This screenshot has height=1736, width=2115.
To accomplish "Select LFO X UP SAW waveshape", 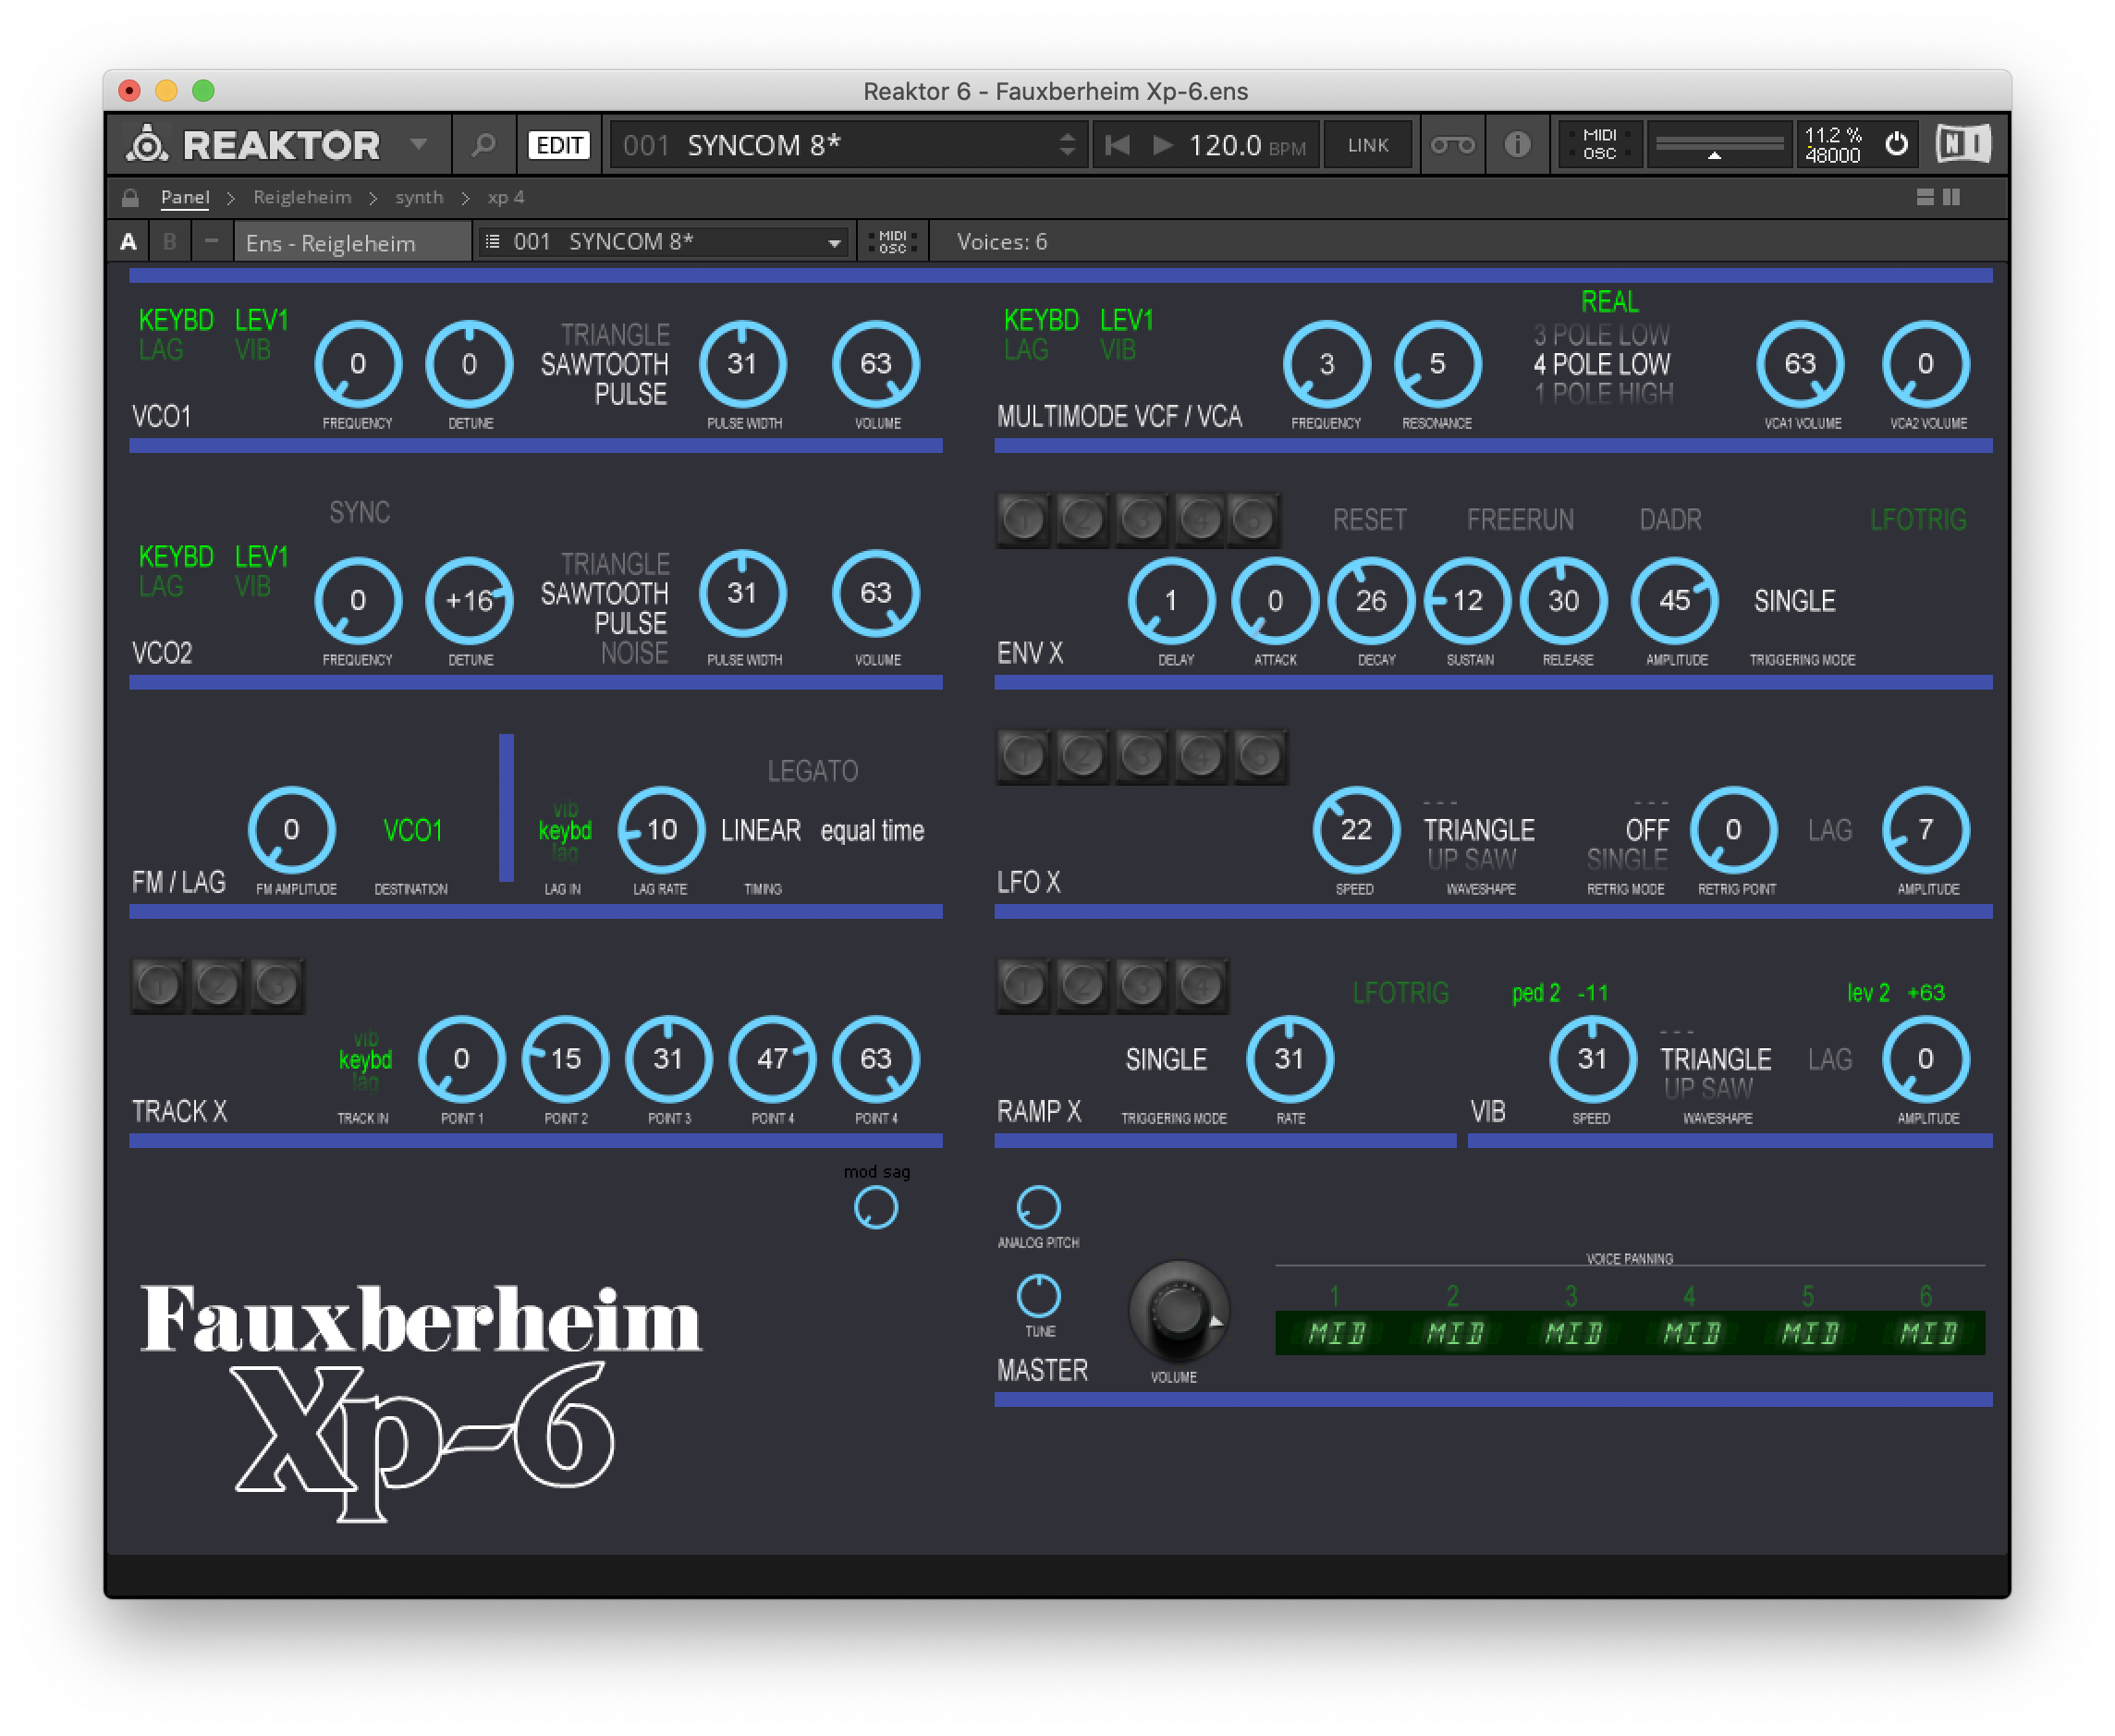I will (1471, 859).
